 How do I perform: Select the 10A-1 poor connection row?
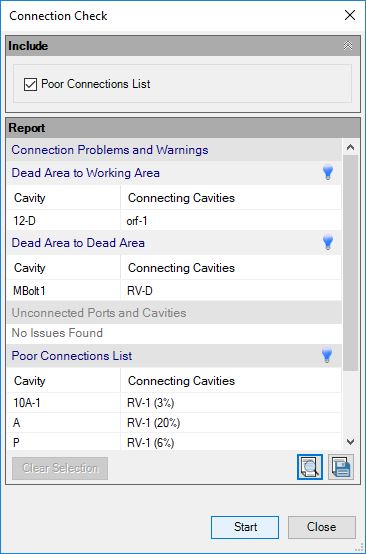pyautogui.click(x=174, y=403)
